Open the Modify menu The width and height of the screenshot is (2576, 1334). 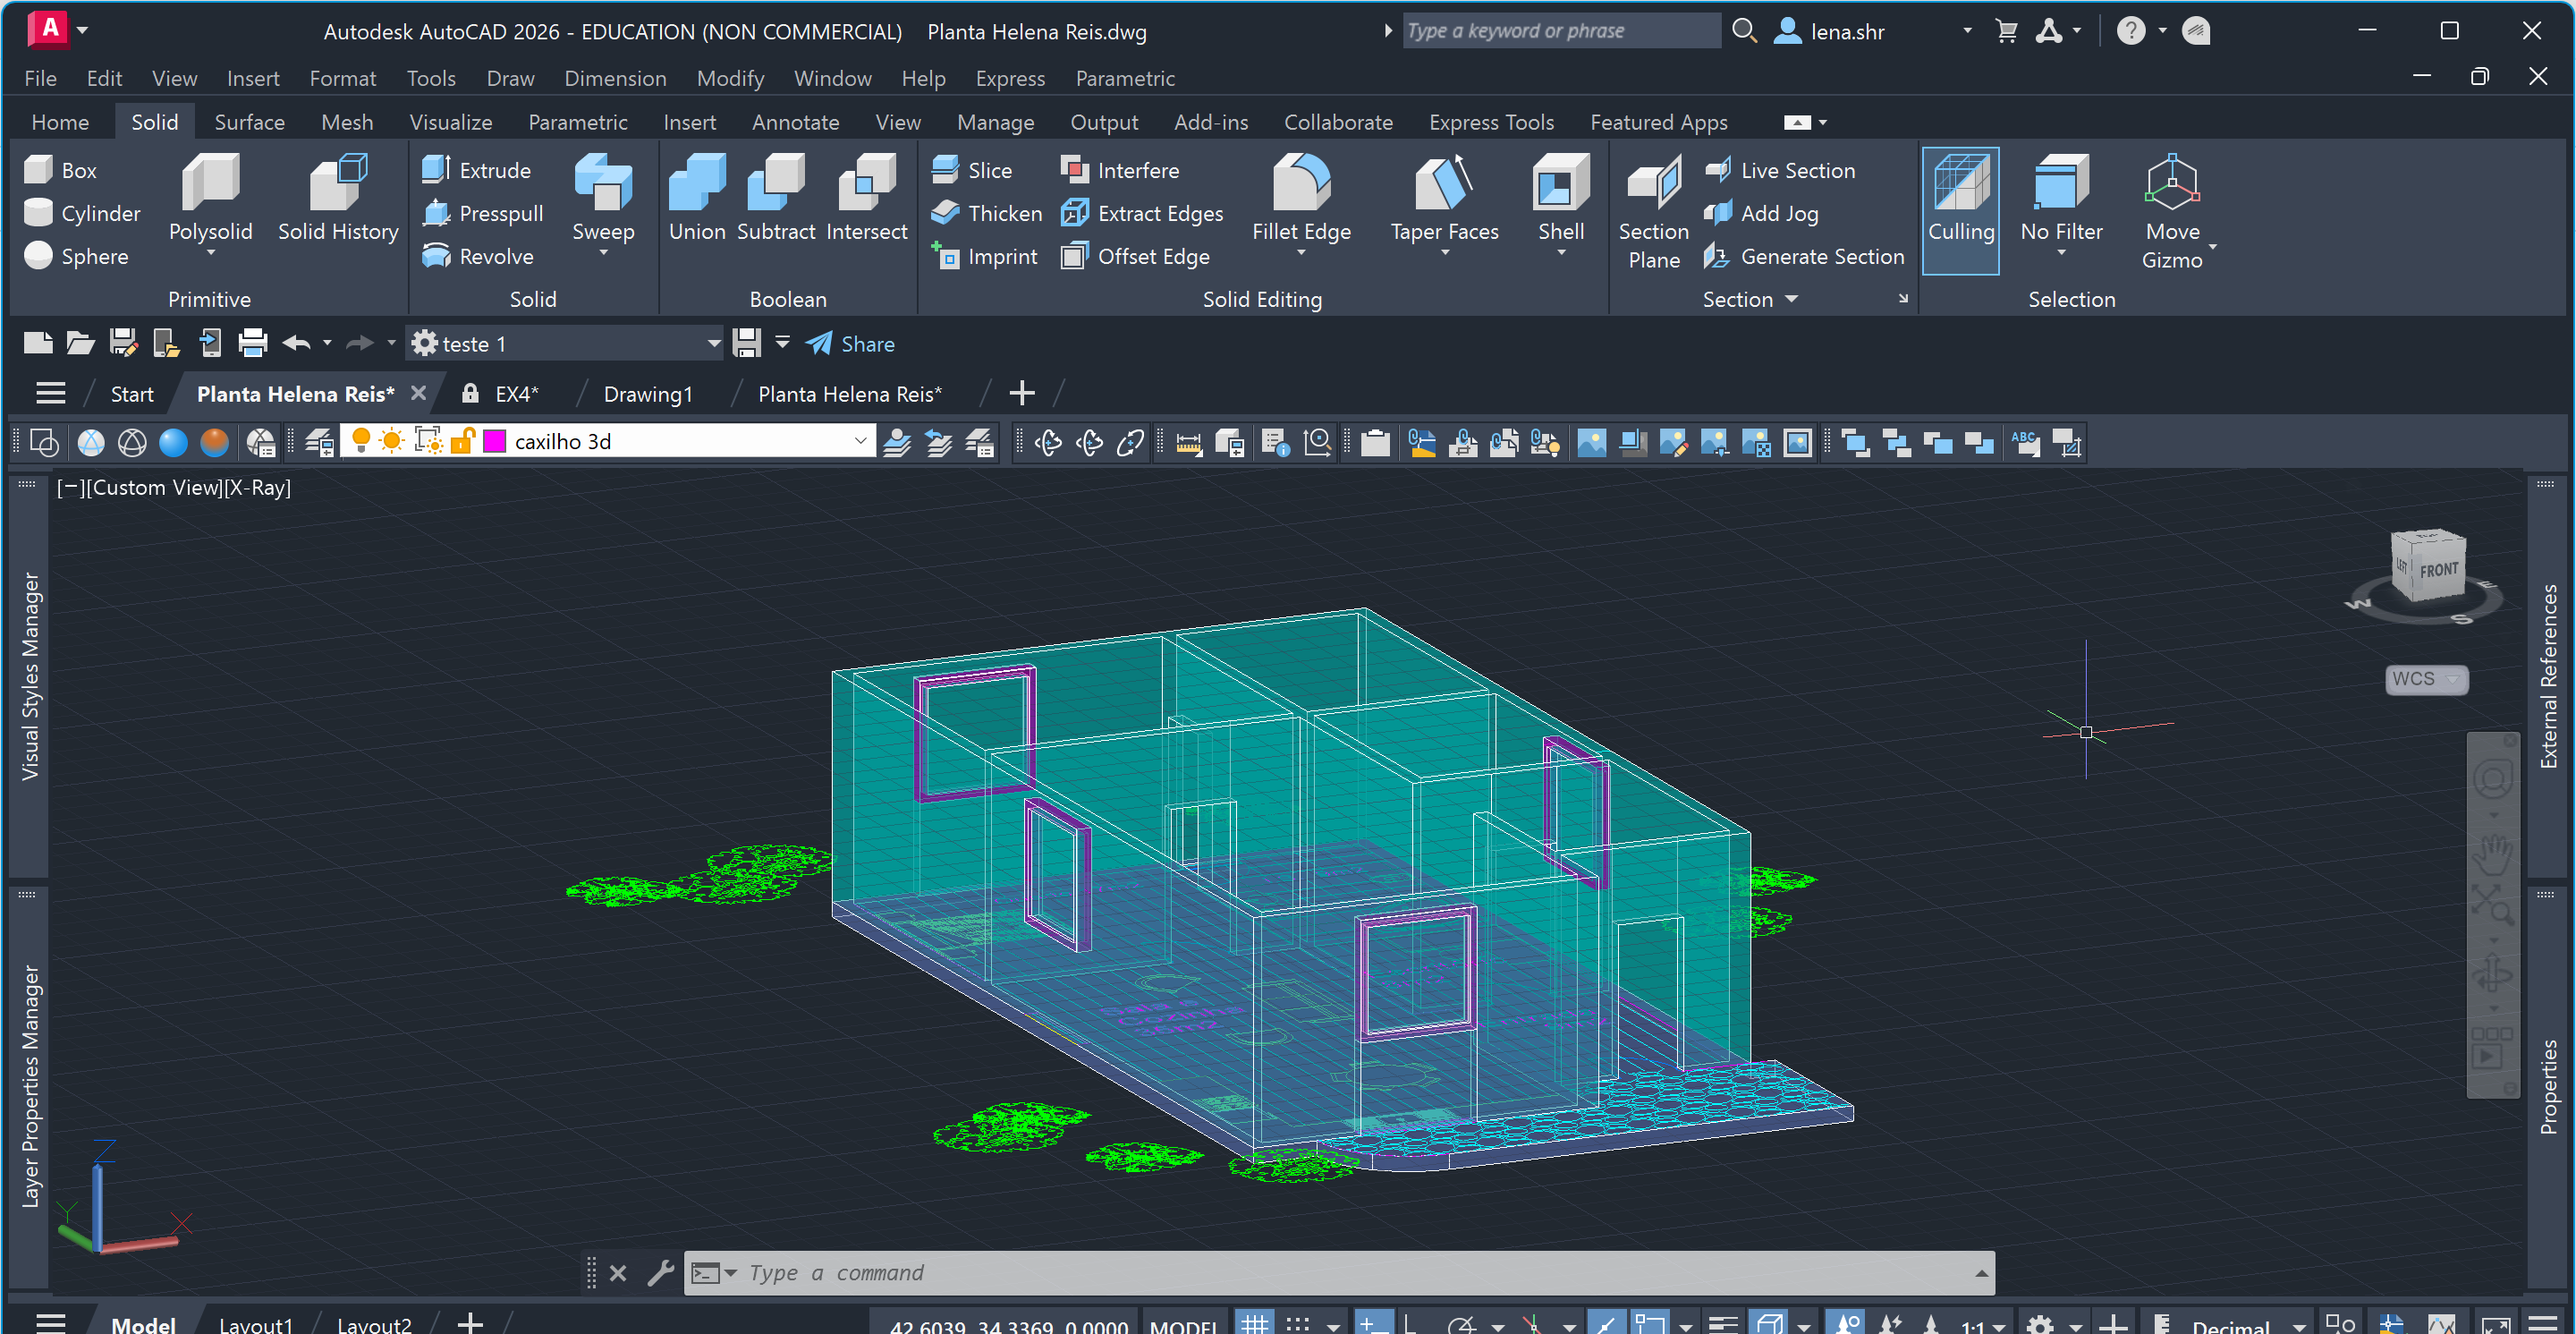730,78
